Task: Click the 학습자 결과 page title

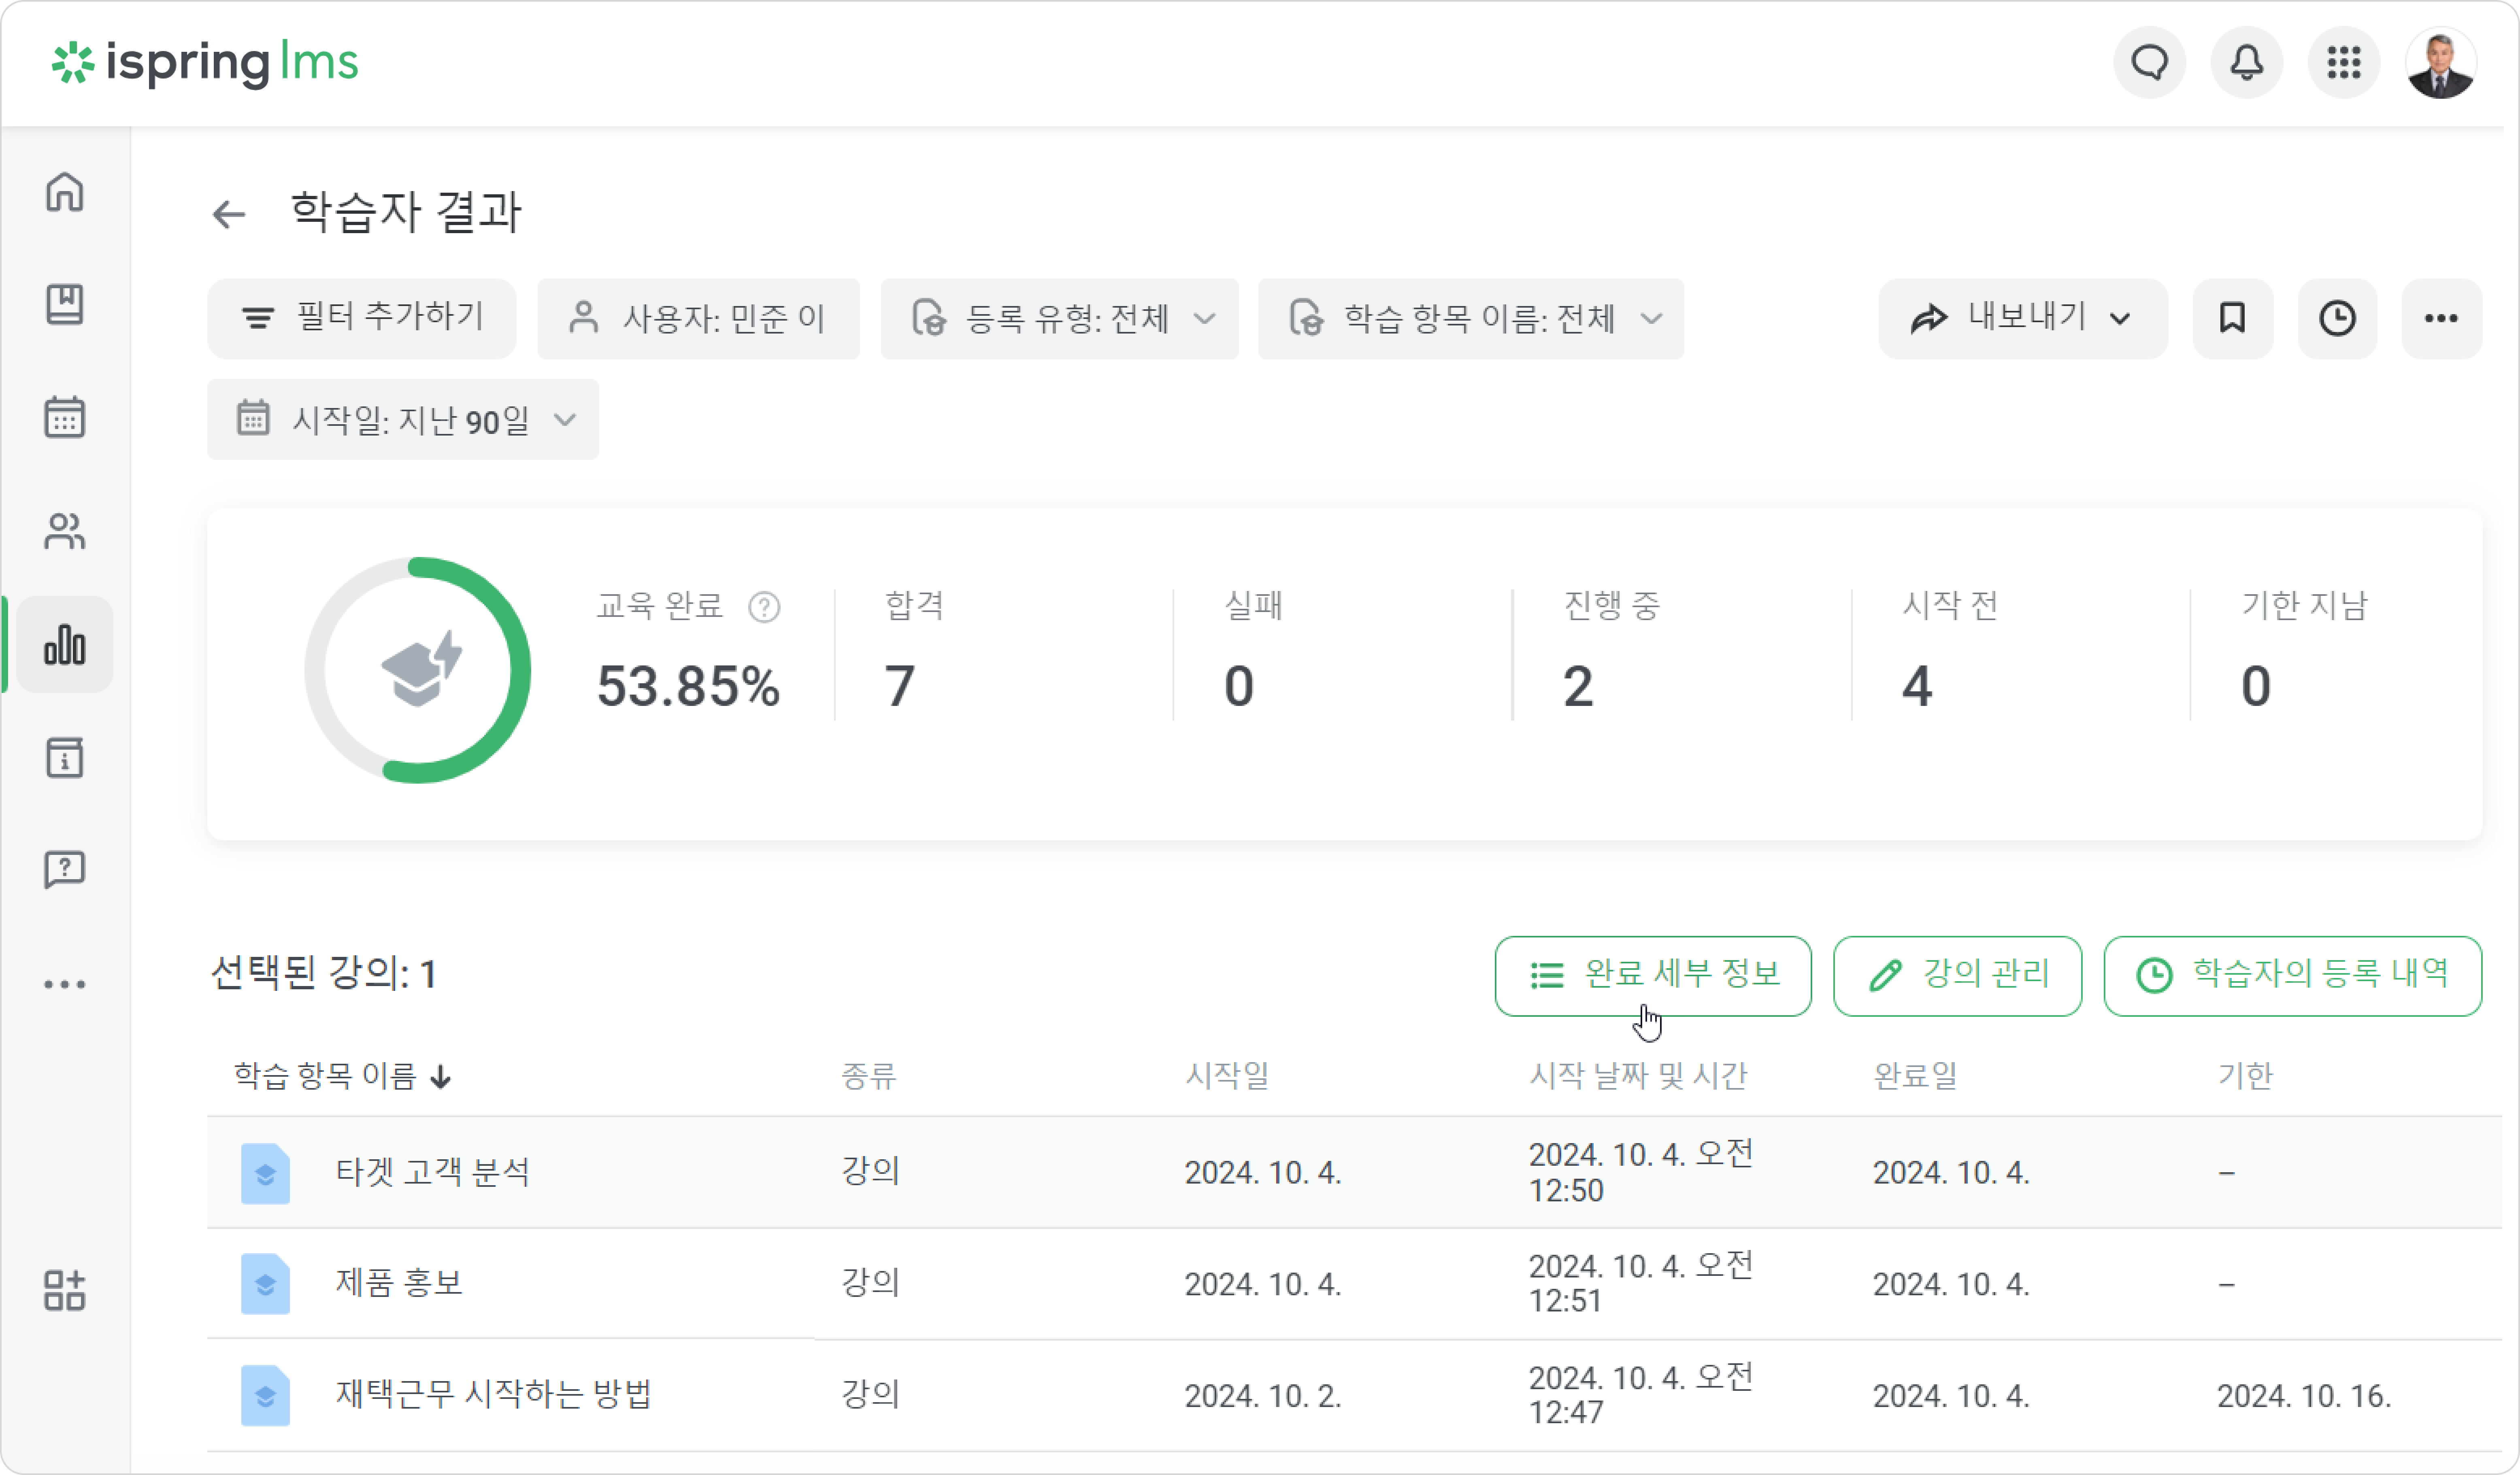Action: [406, 213]
